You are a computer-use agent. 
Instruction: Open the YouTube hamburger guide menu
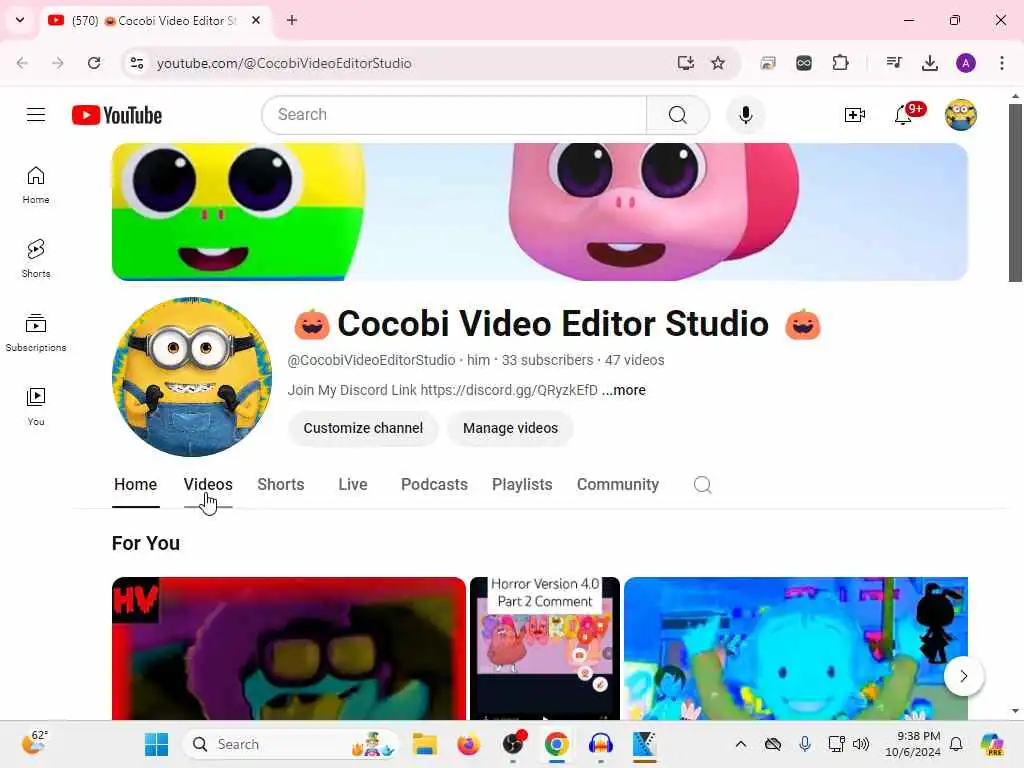click(36, 115)
